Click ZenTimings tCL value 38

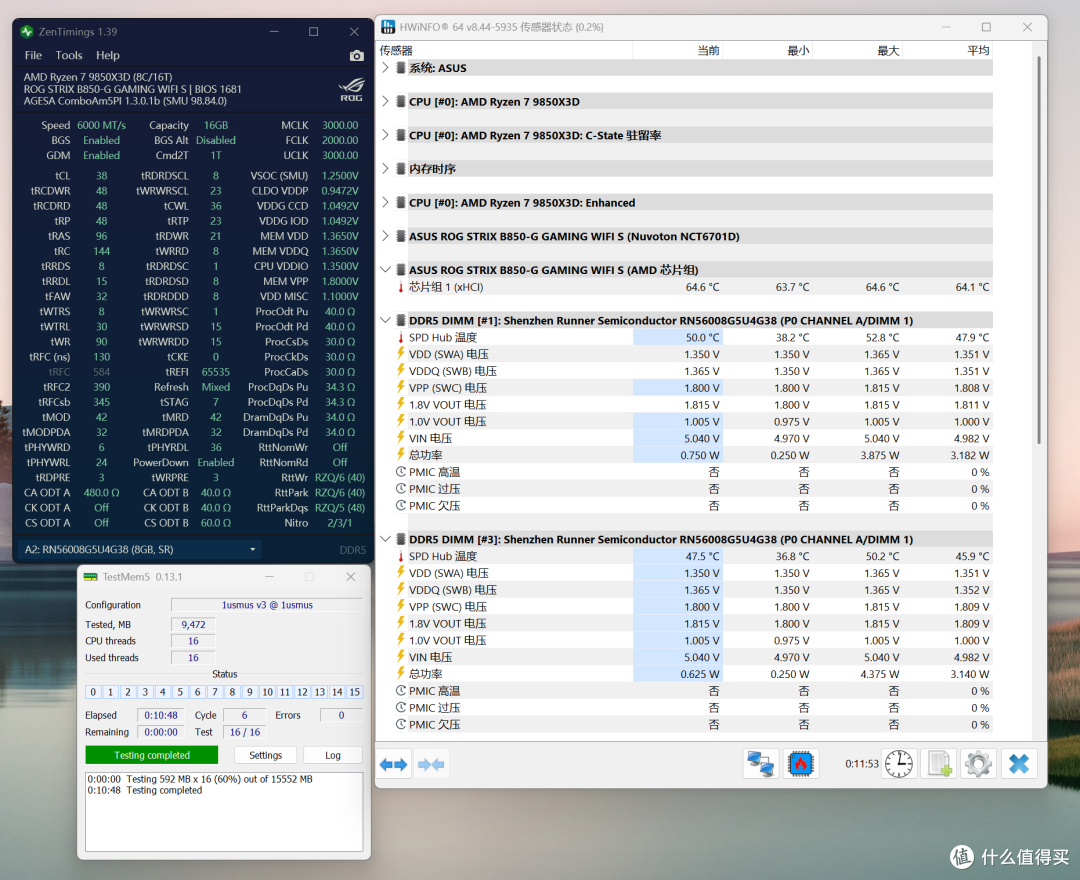[x=101, y=176]
